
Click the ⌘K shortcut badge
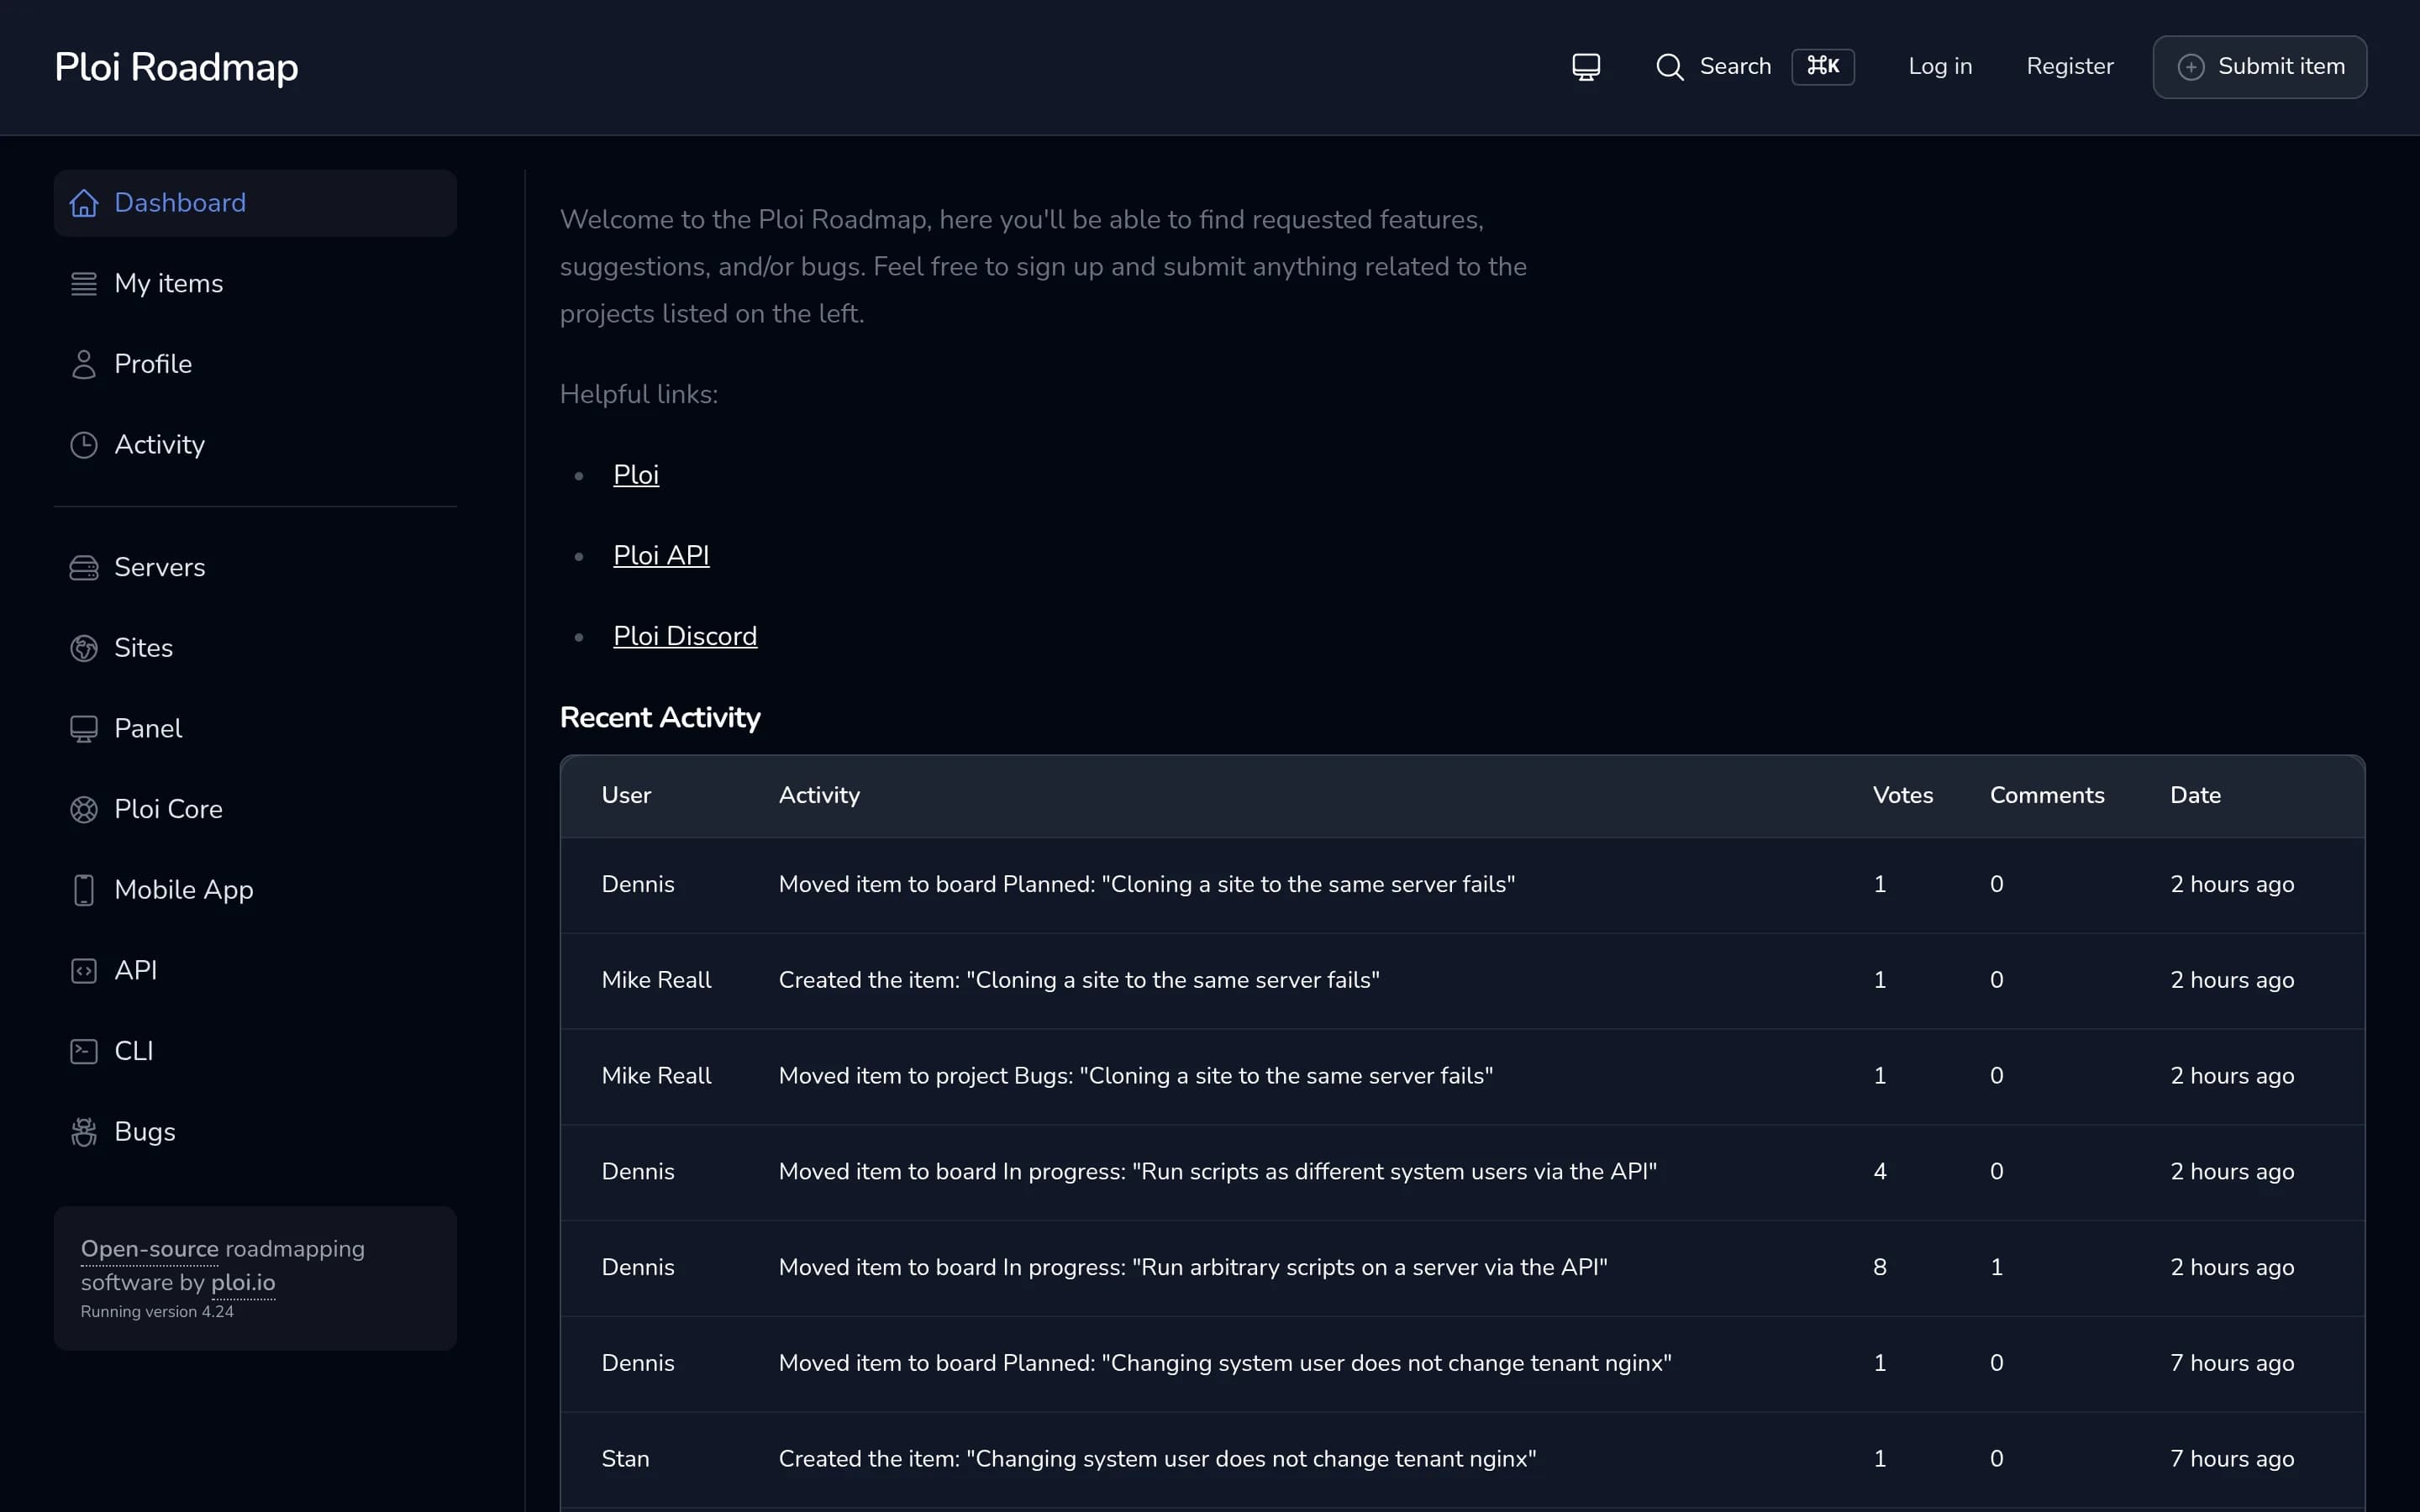point(1822,67)
